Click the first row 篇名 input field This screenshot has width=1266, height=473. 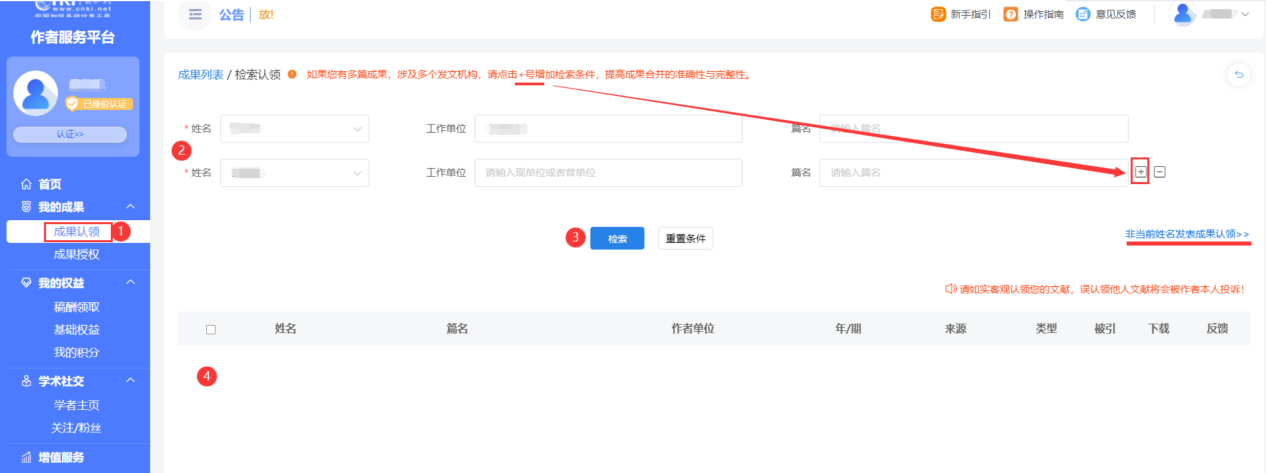click(973, 129)
